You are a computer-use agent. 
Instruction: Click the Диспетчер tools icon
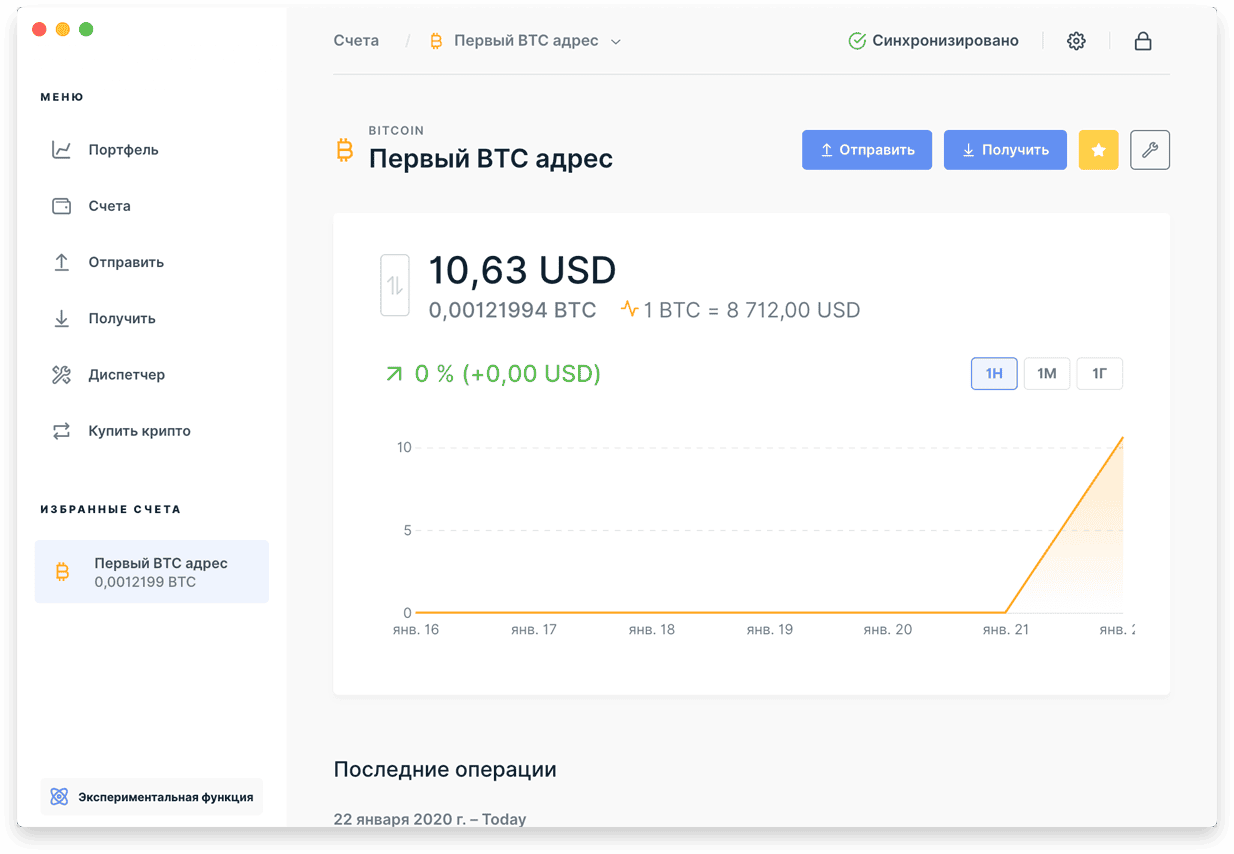[x=61, y=375]
